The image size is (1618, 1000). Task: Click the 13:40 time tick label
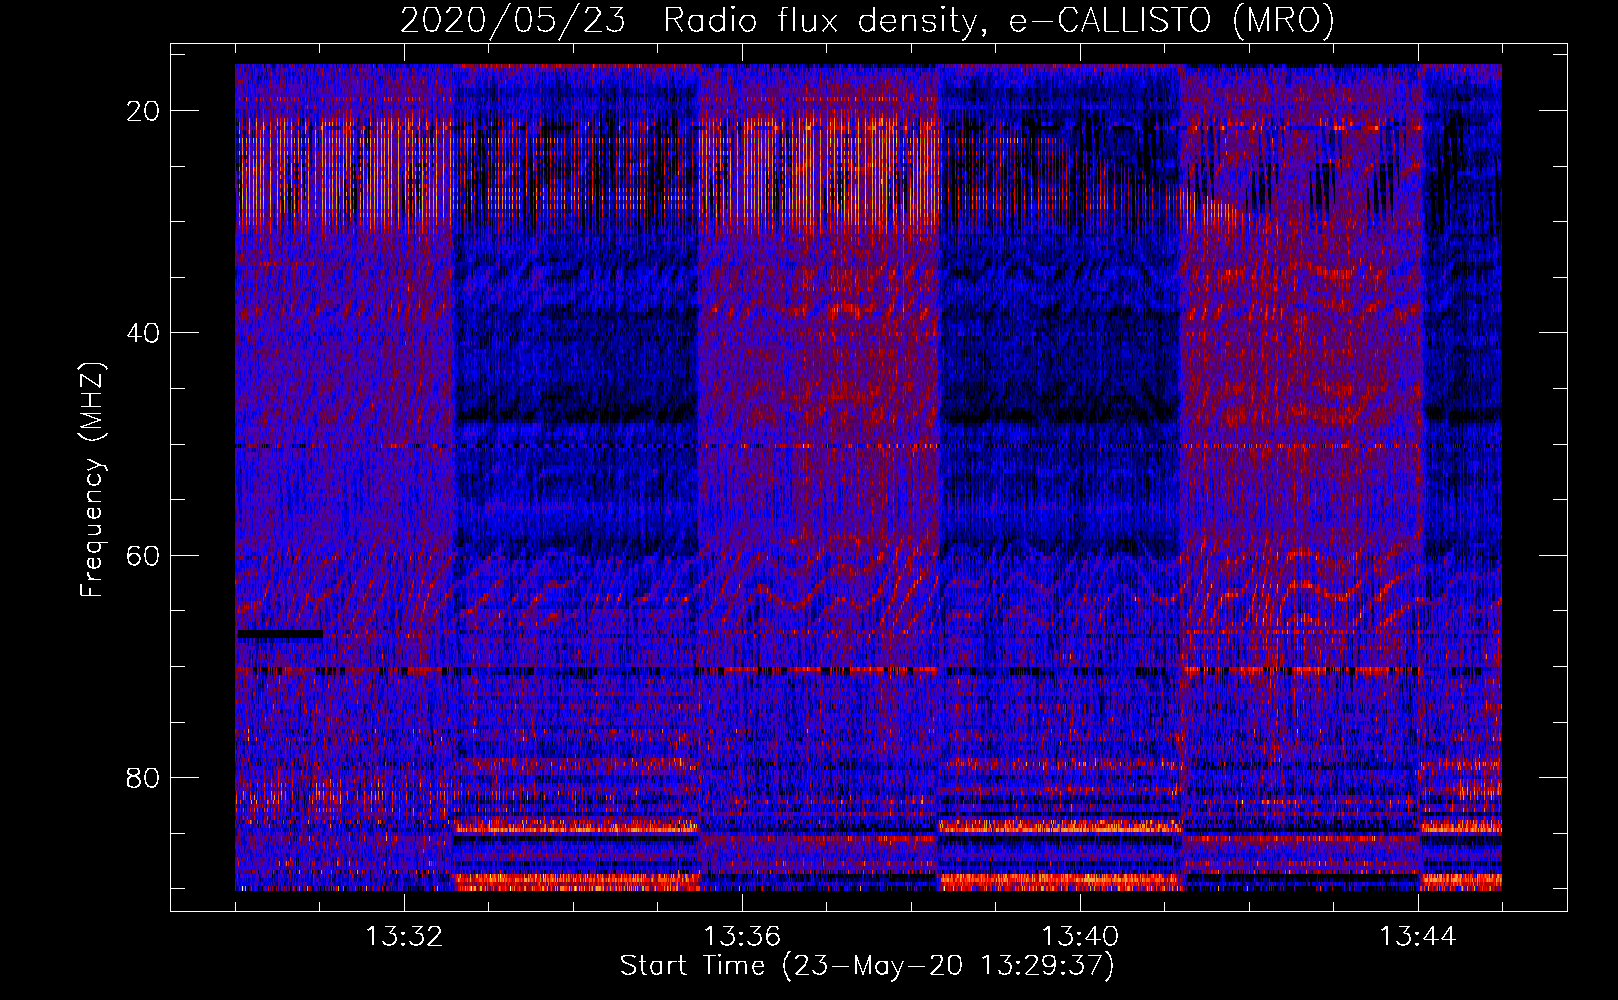pos(1080,937)
